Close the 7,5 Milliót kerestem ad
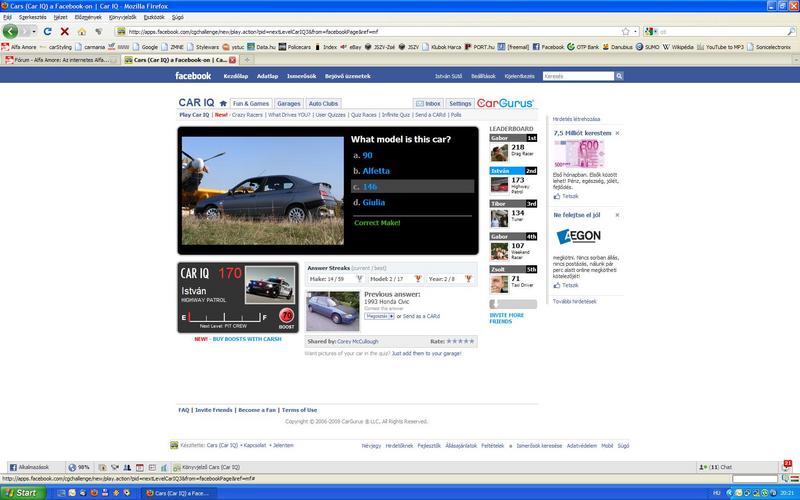 [617, 133]
